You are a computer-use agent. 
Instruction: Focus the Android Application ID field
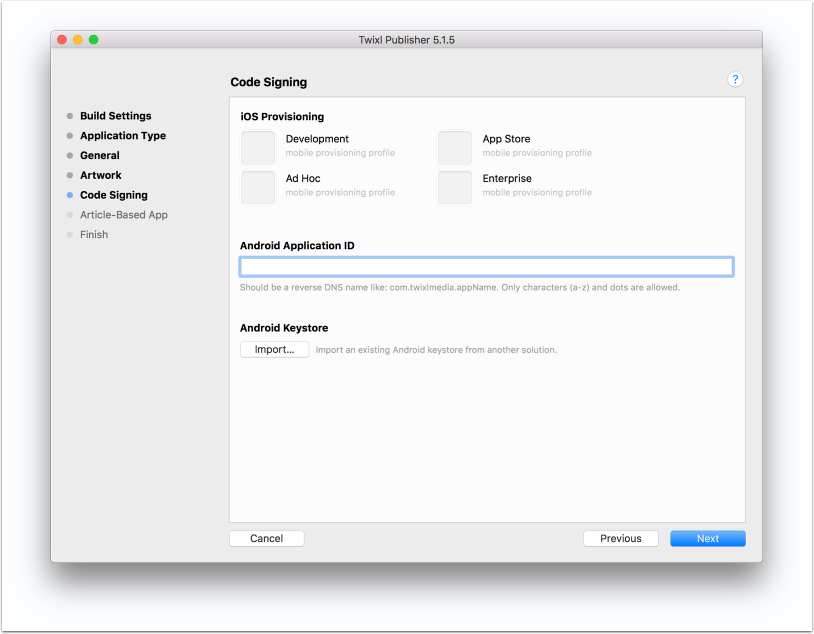[x=486, y=266]
